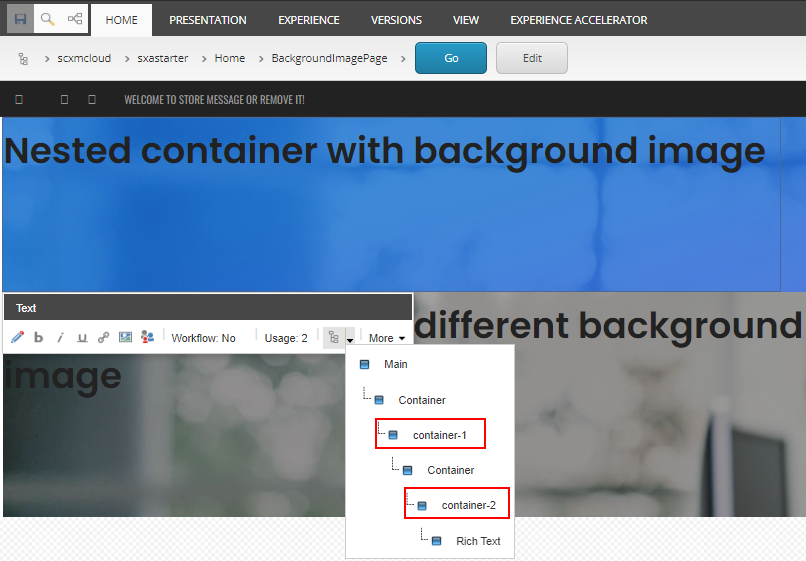
Task: Expand the chevron before sxastarter
Action: pos(126,59)
